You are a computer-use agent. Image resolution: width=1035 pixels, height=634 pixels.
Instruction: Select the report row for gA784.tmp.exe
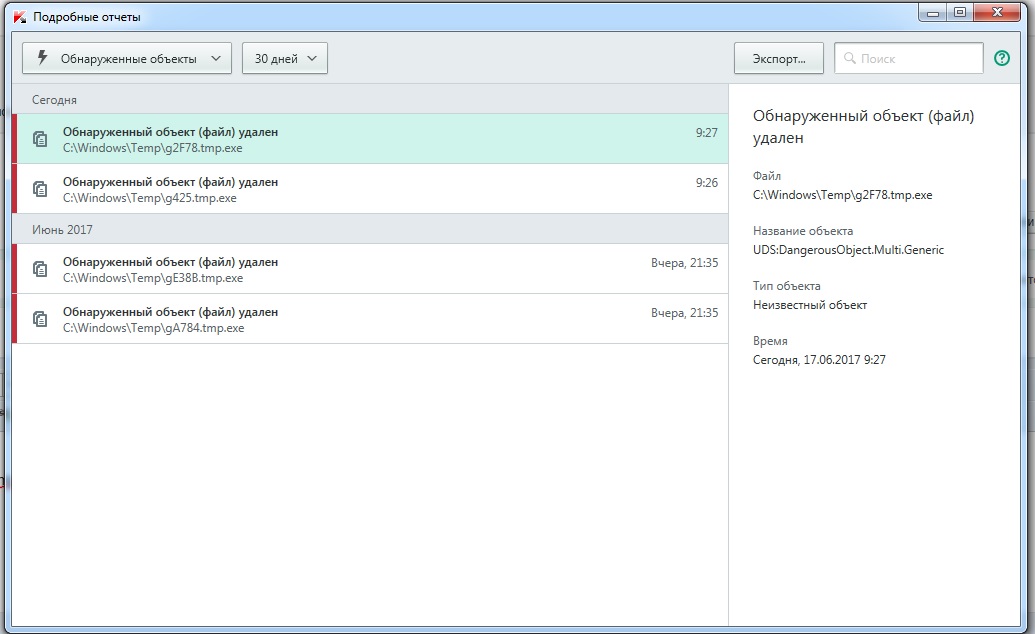click(370, 319)
